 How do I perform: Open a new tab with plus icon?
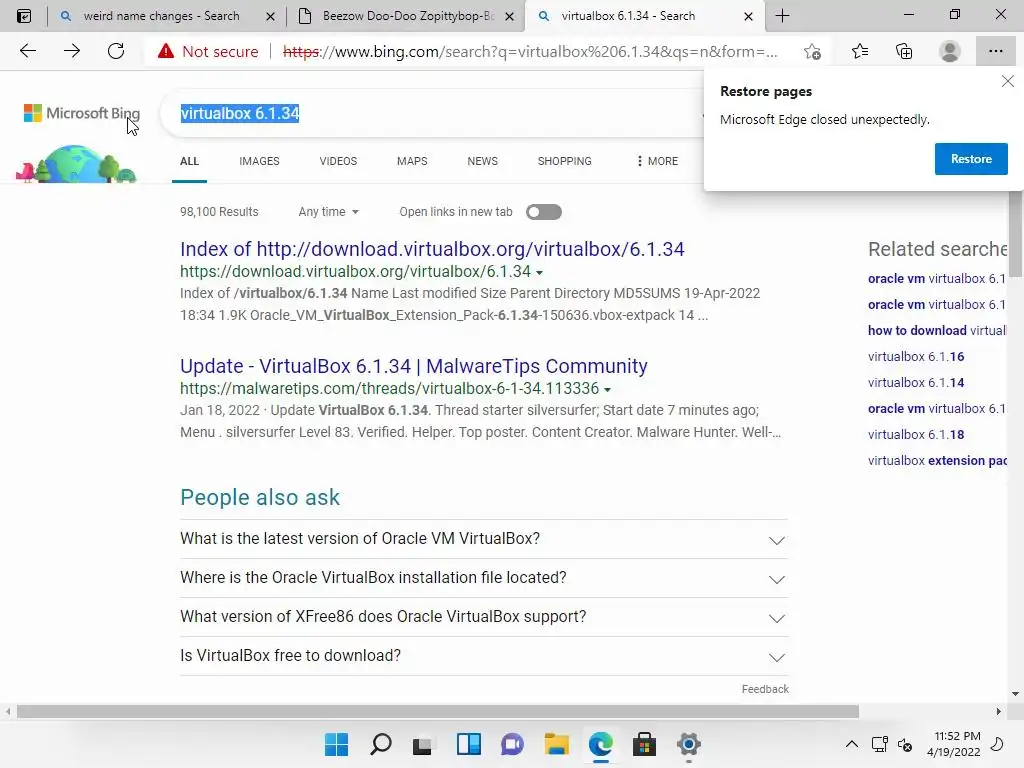coord(782,16)
